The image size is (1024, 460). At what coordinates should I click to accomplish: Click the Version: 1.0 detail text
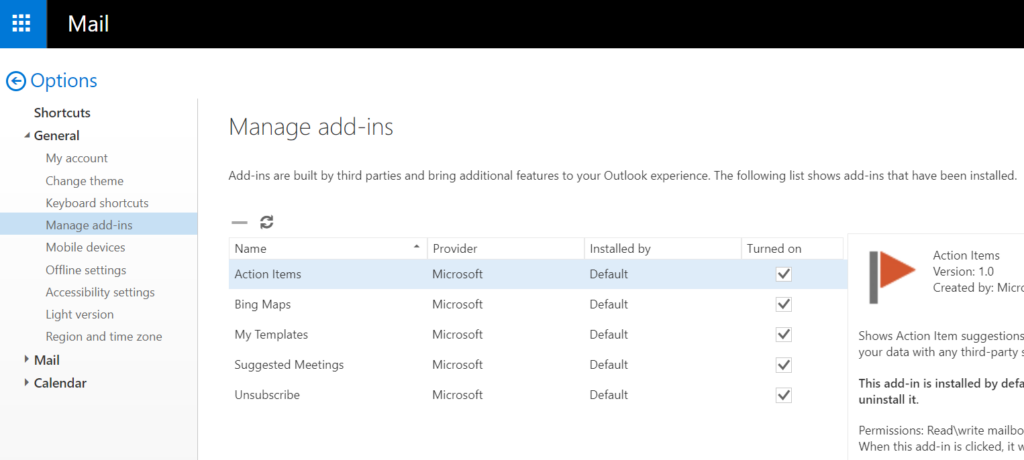[963, 271]
